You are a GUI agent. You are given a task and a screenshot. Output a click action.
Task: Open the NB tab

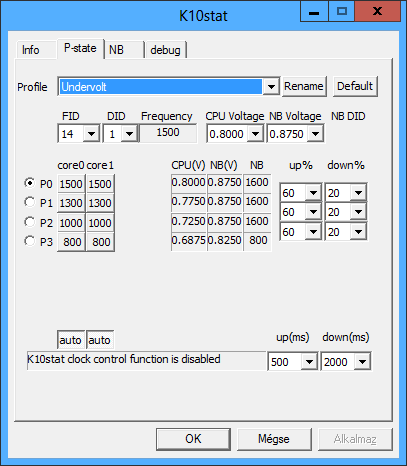pos(124,50)
